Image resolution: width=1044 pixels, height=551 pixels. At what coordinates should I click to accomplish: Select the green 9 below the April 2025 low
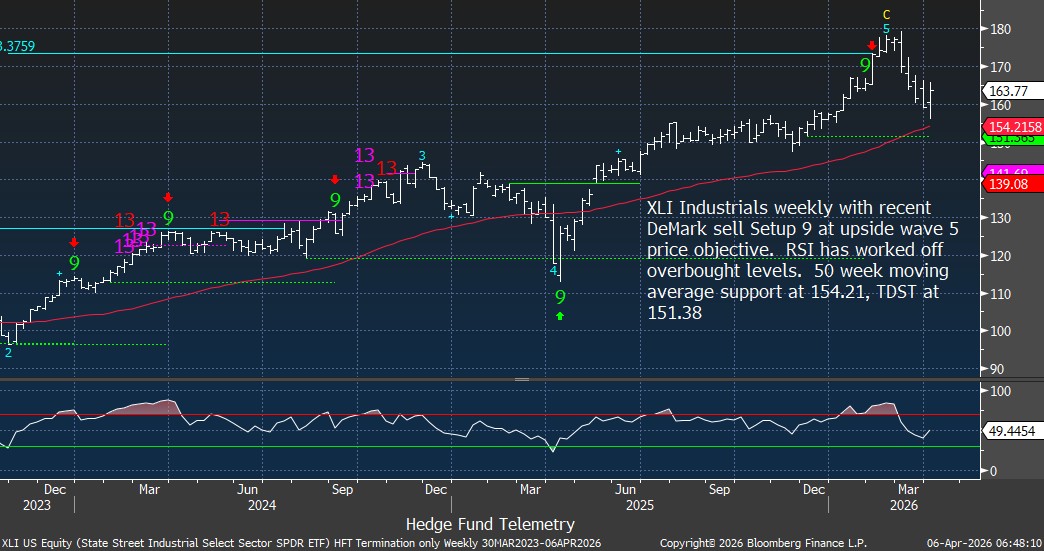click(x=560, y=297)
